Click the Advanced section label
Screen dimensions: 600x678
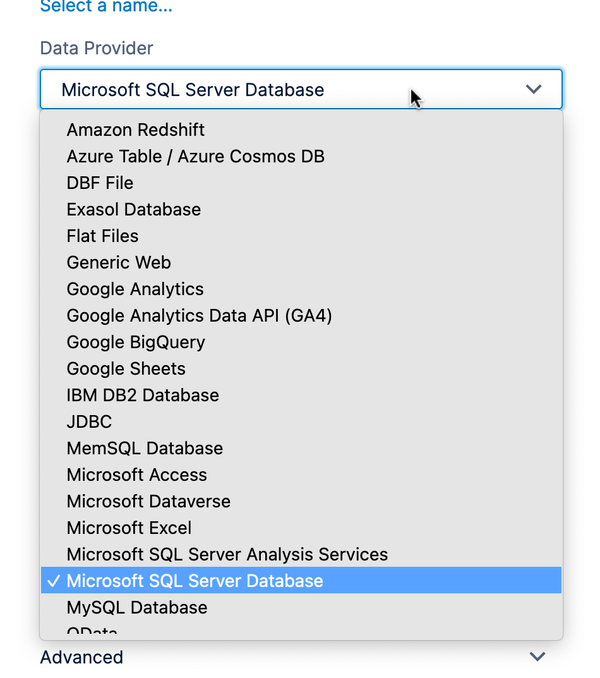[x=82, y=657]
